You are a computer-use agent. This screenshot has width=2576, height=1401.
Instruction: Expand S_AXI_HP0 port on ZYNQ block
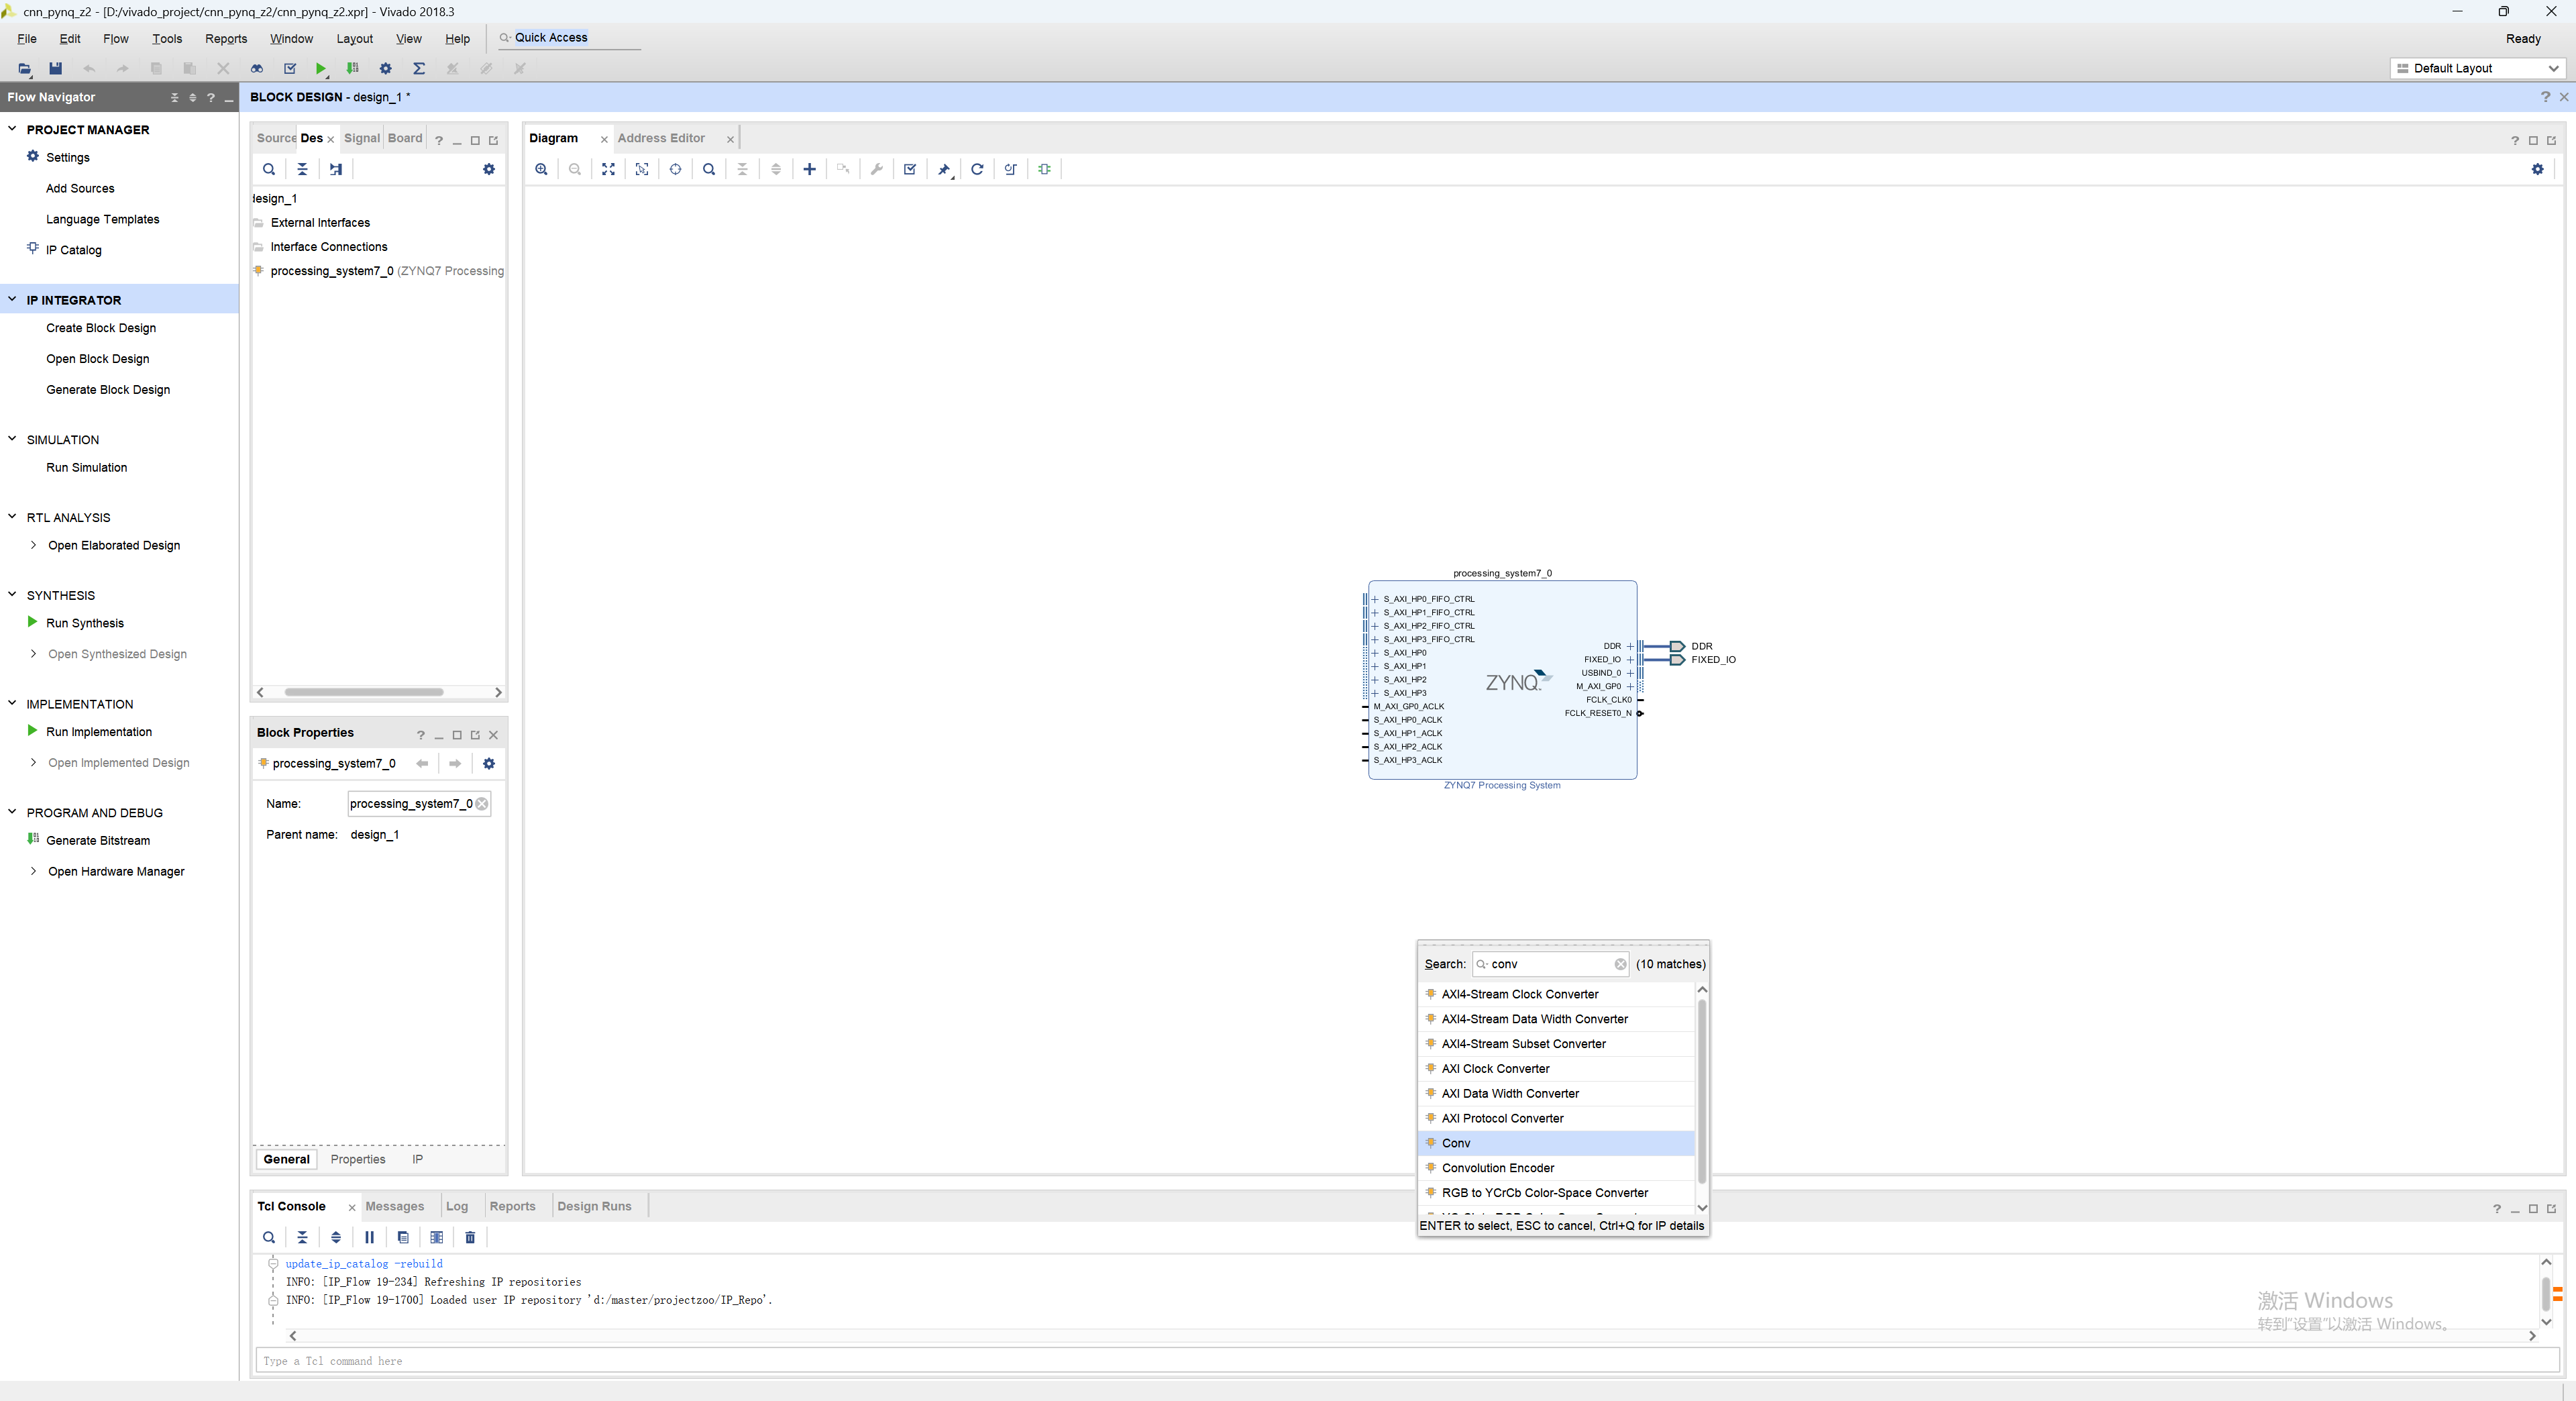pos(1375,653)
